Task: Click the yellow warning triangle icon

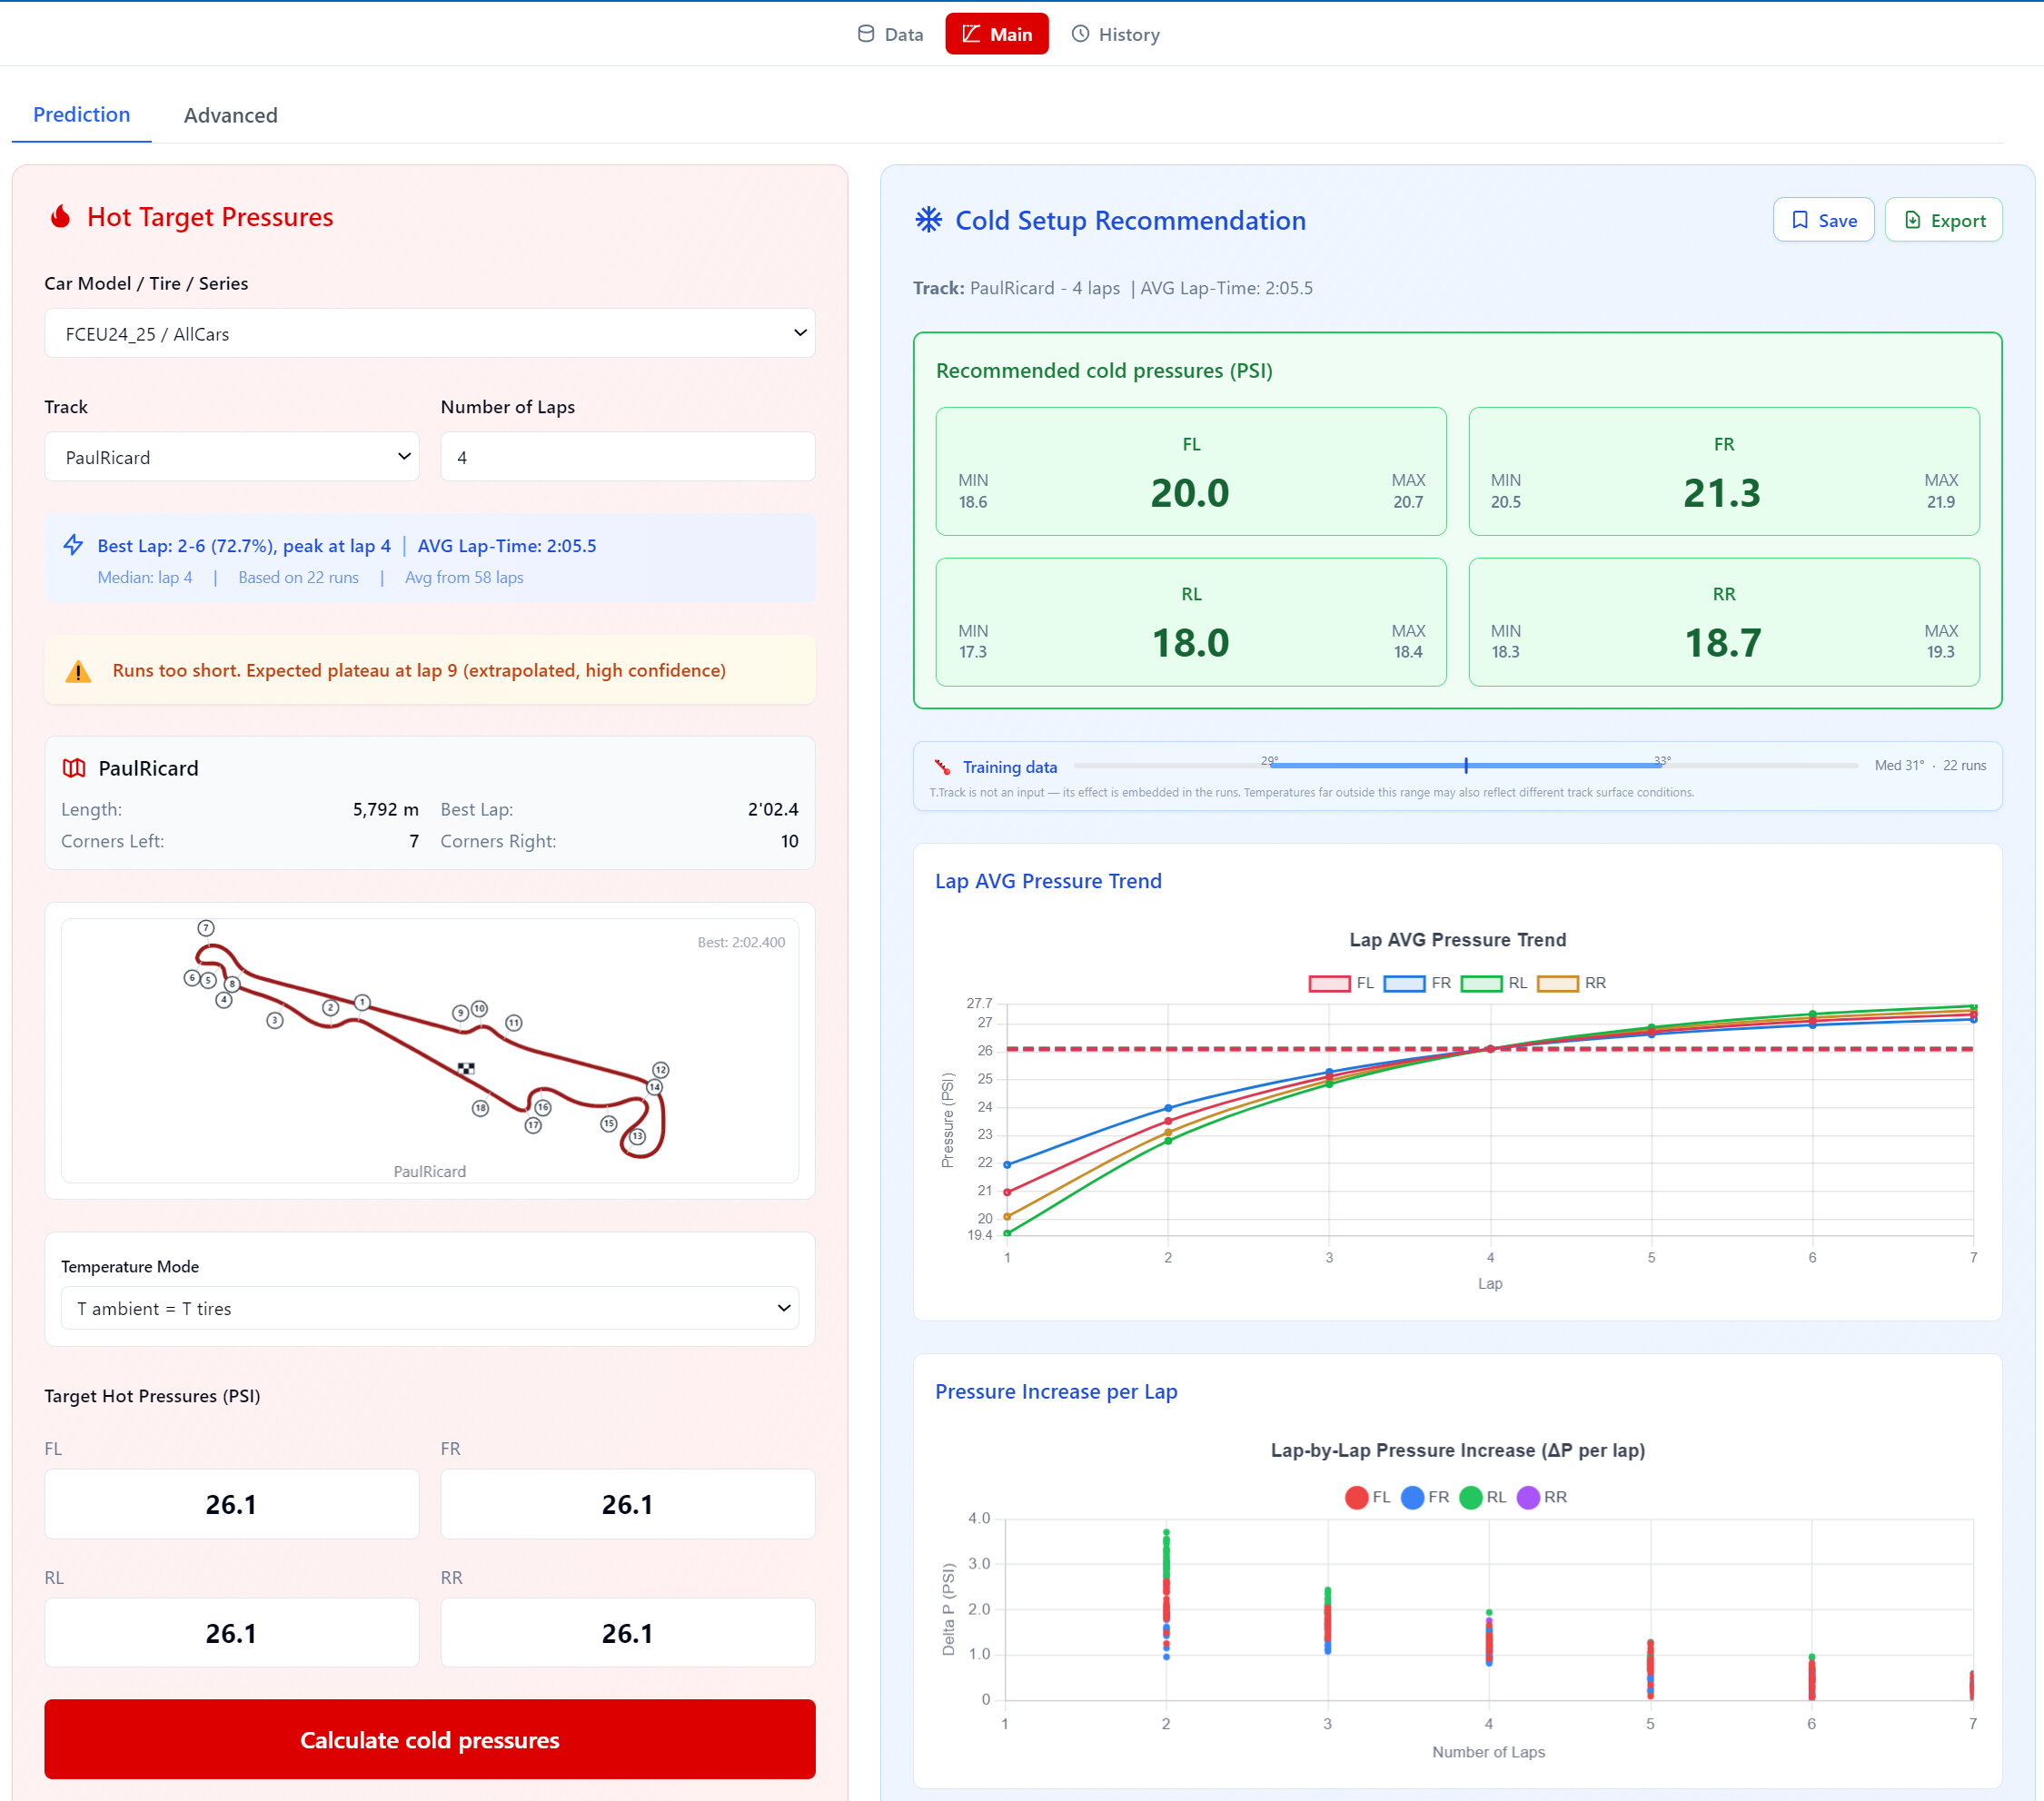Action: (78, 671)
